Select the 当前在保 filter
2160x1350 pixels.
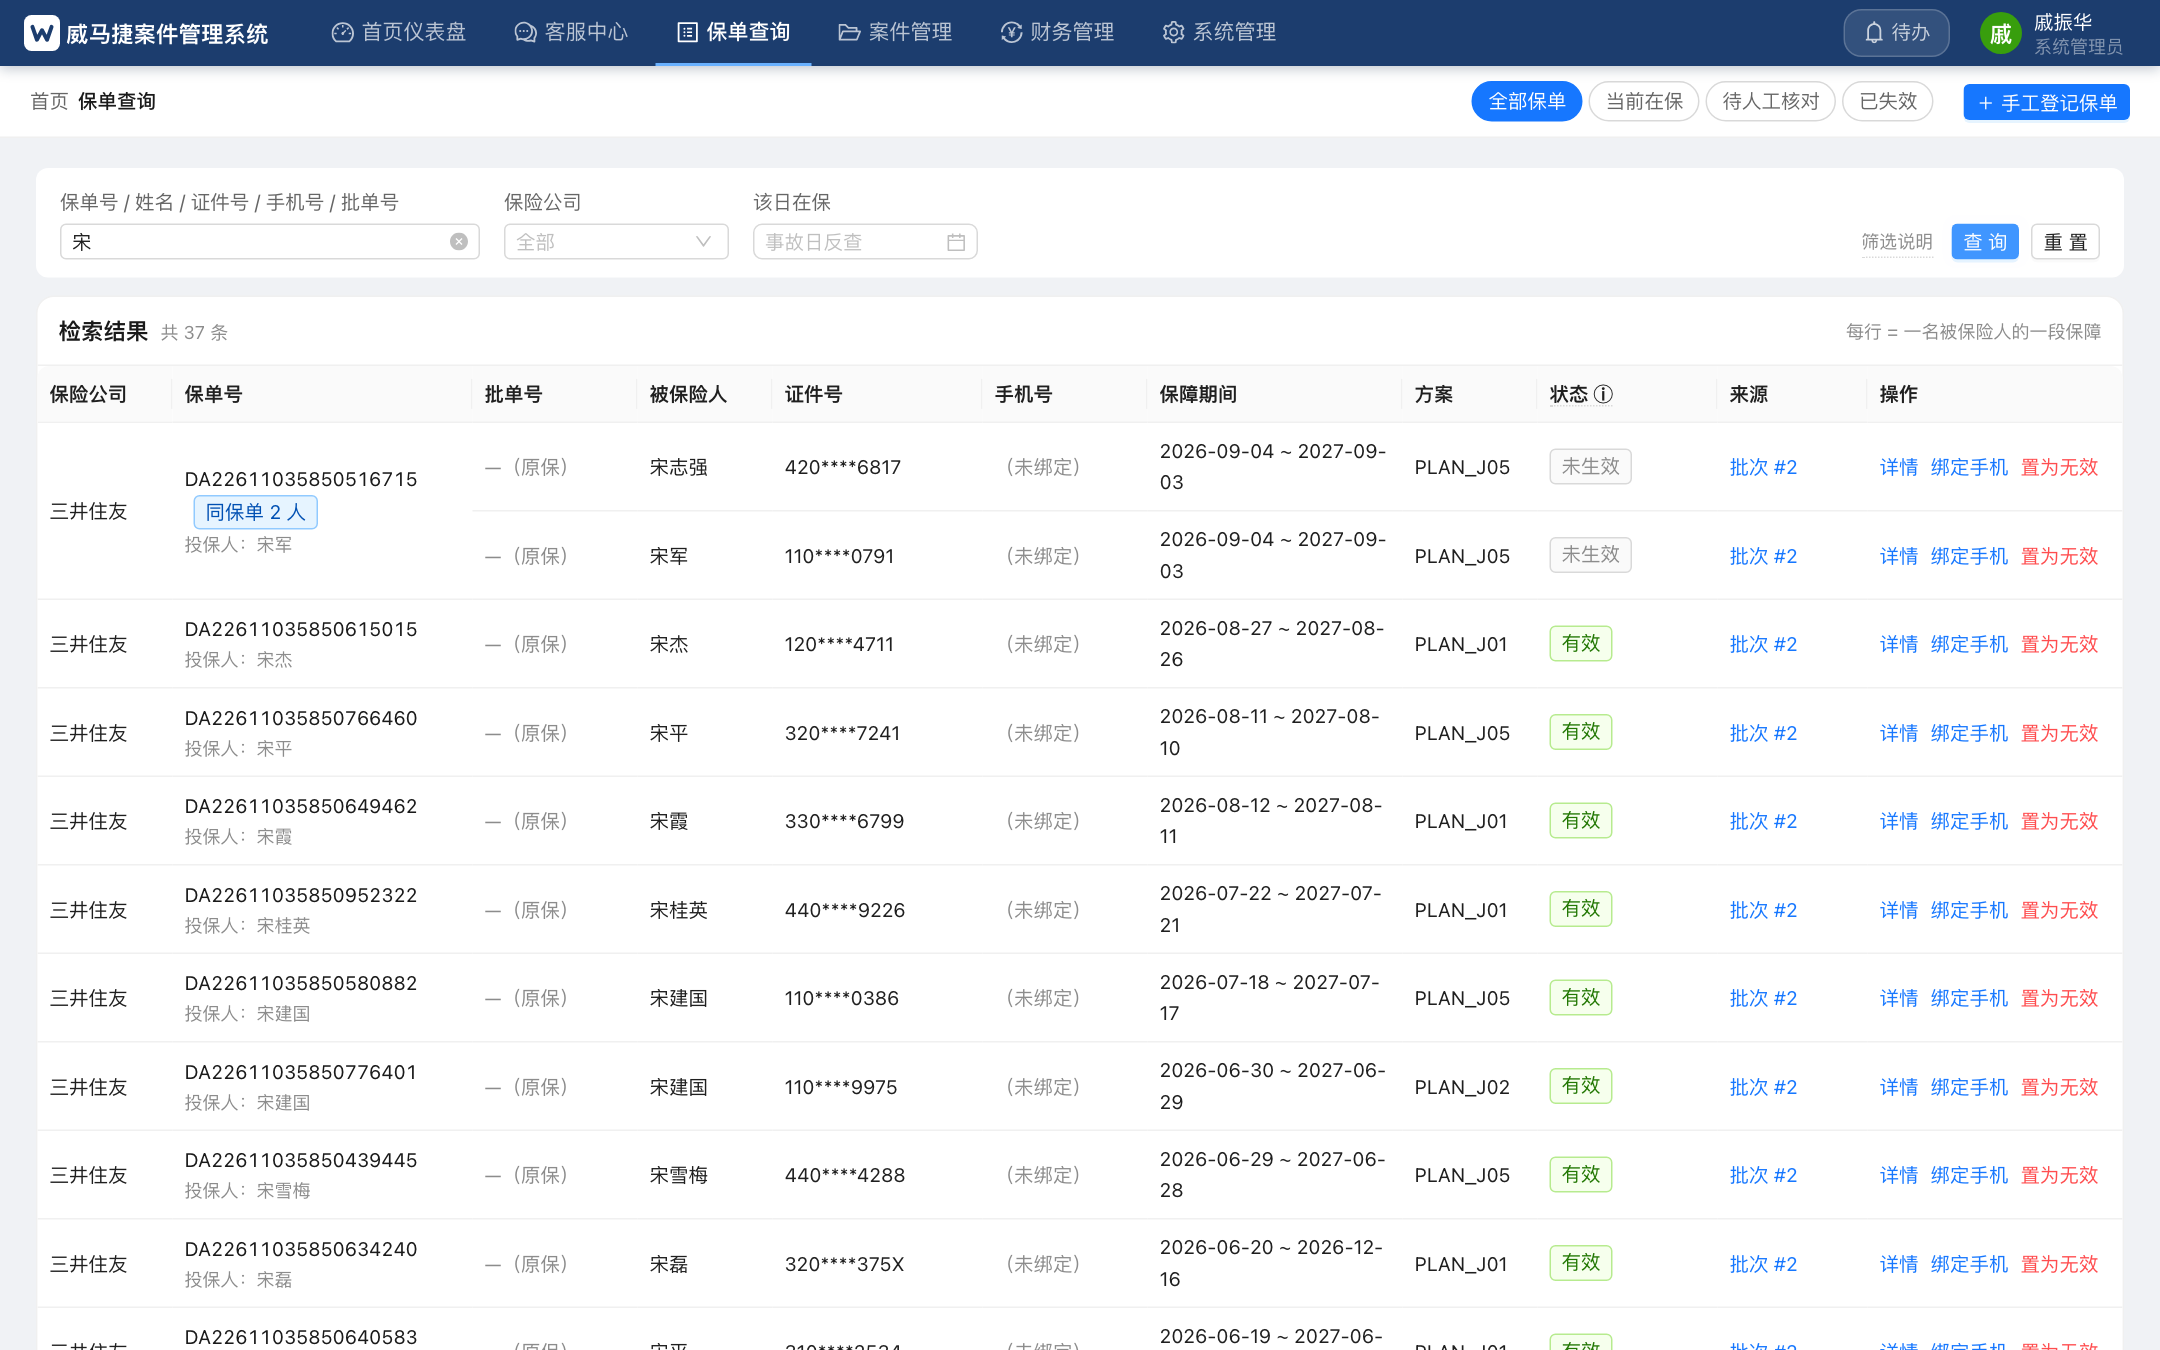pos(1644,101)
